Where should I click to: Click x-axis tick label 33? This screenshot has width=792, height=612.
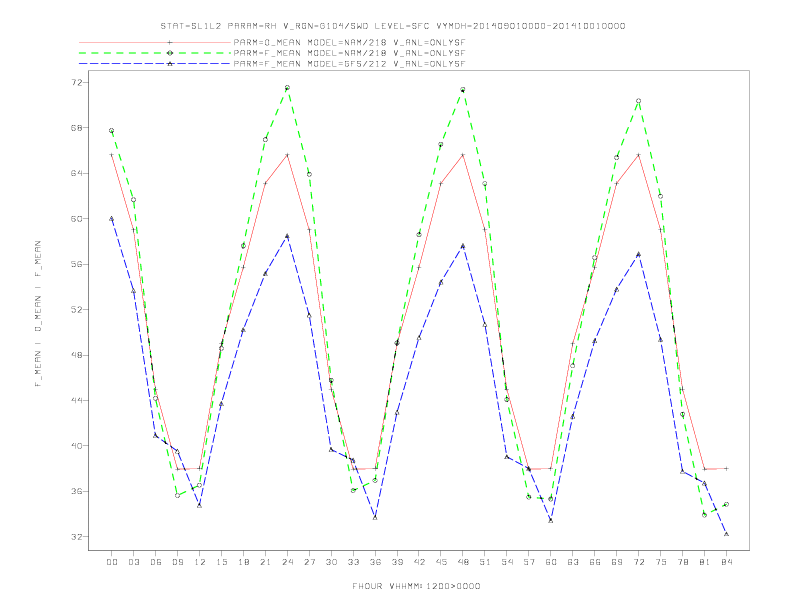pyautogui.click(x=353, y=562)
